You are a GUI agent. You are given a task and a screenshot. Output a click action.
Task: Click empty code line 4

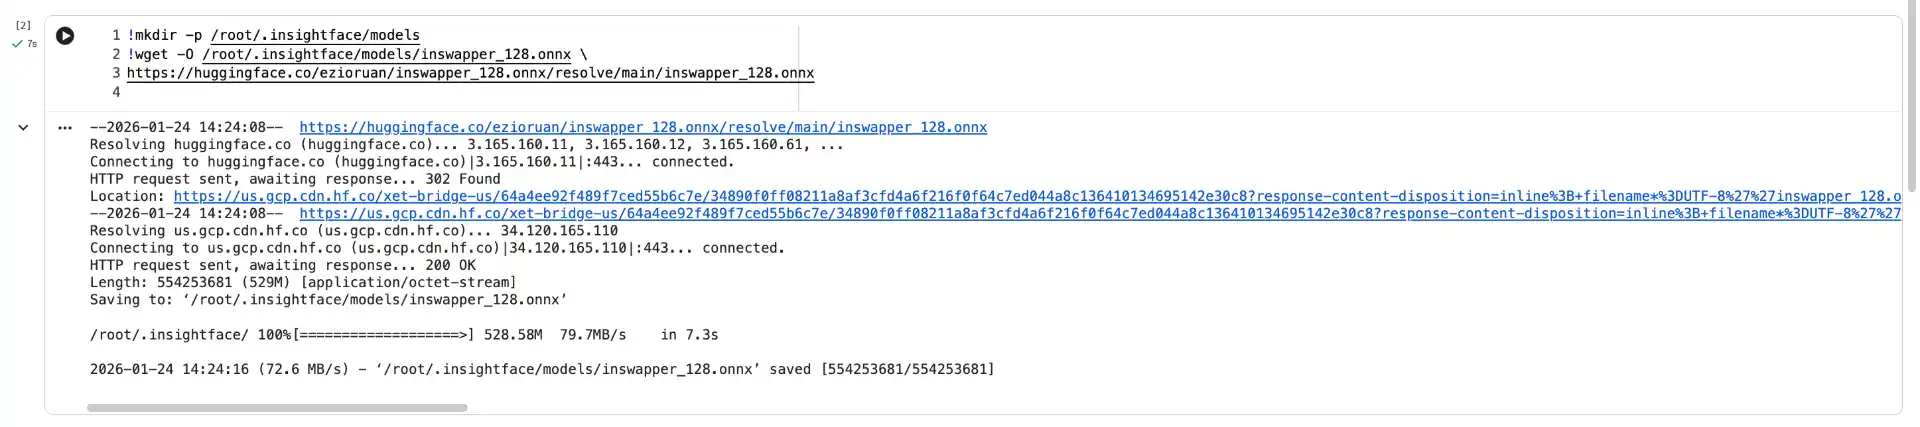(400, 92)
